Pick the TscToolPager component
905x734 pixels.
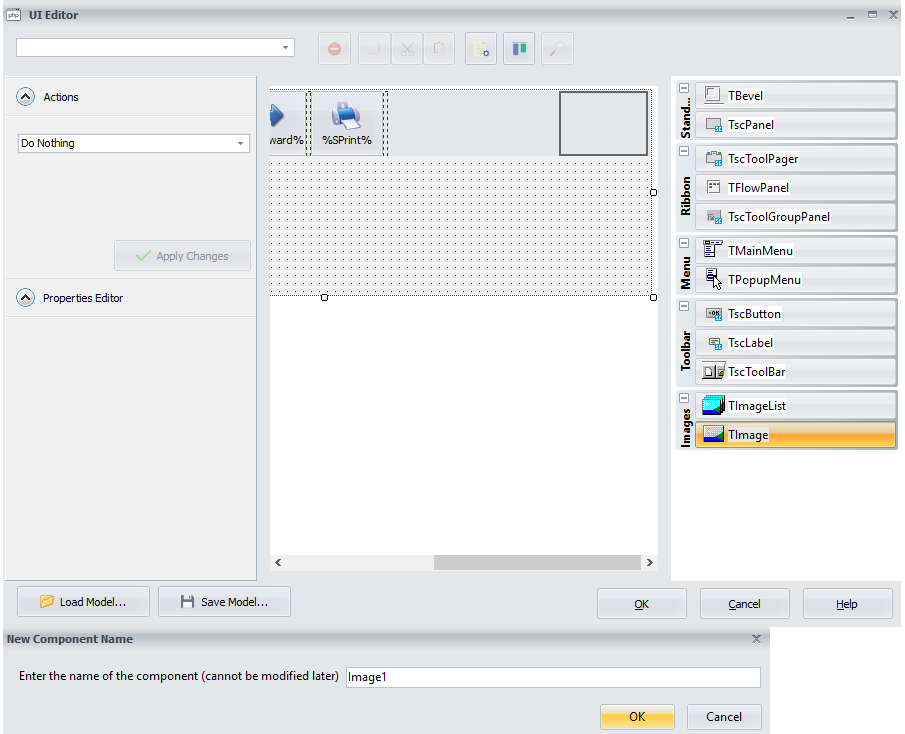[795, 159]
